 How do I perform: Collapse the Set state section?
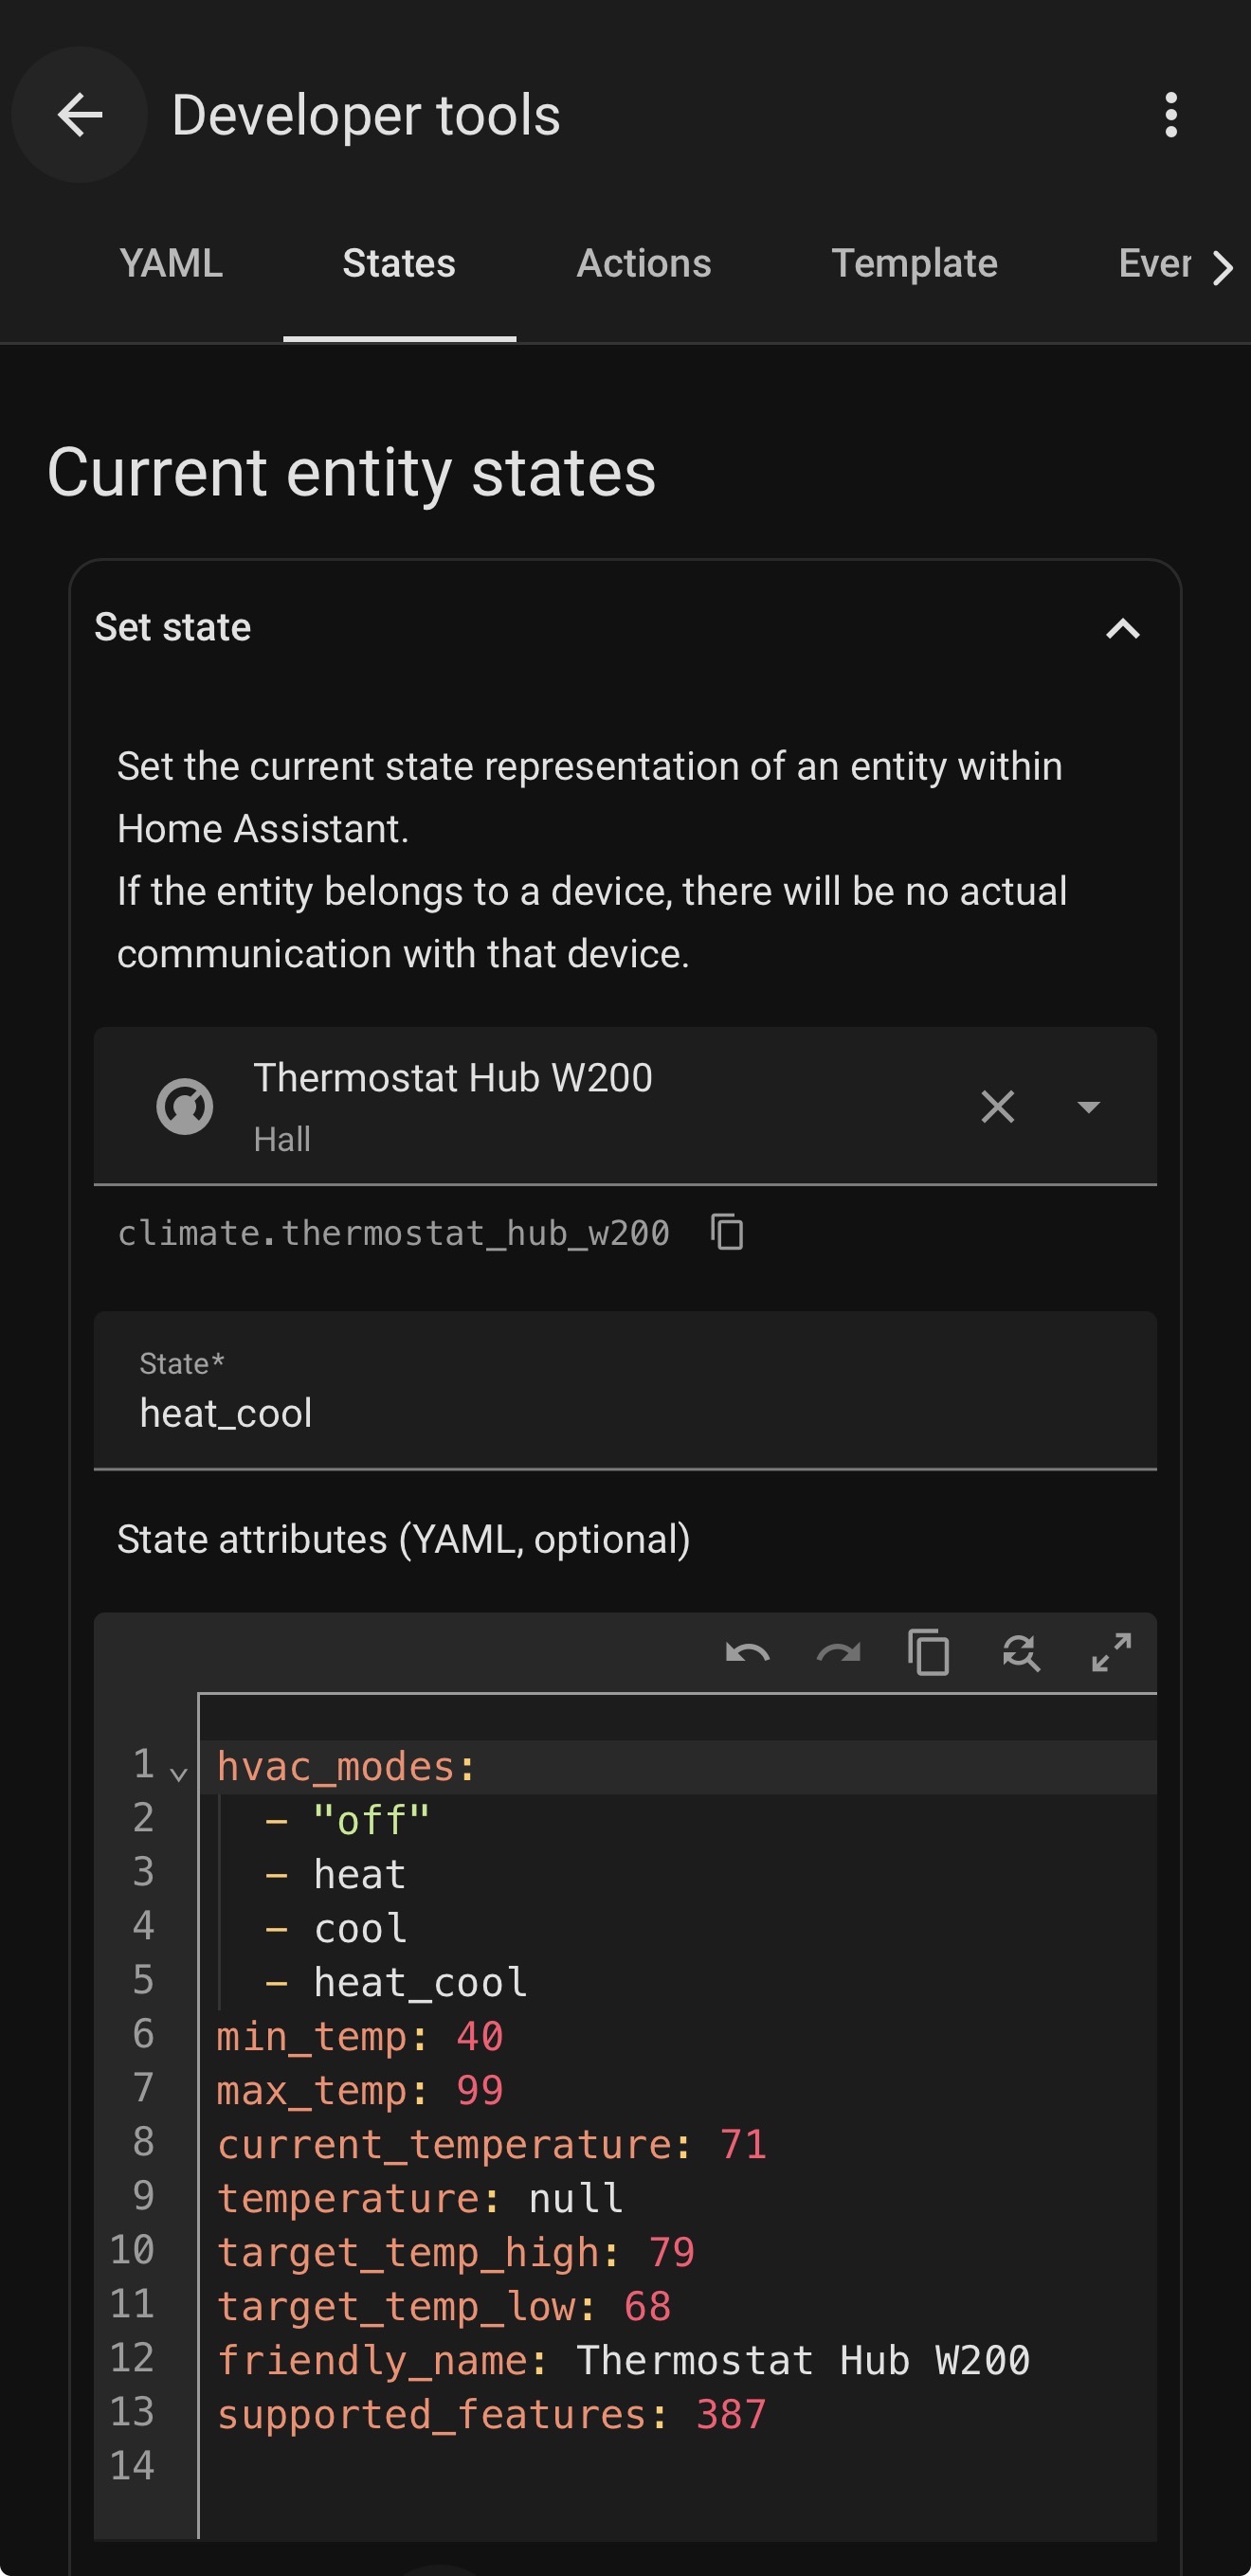1122,628
